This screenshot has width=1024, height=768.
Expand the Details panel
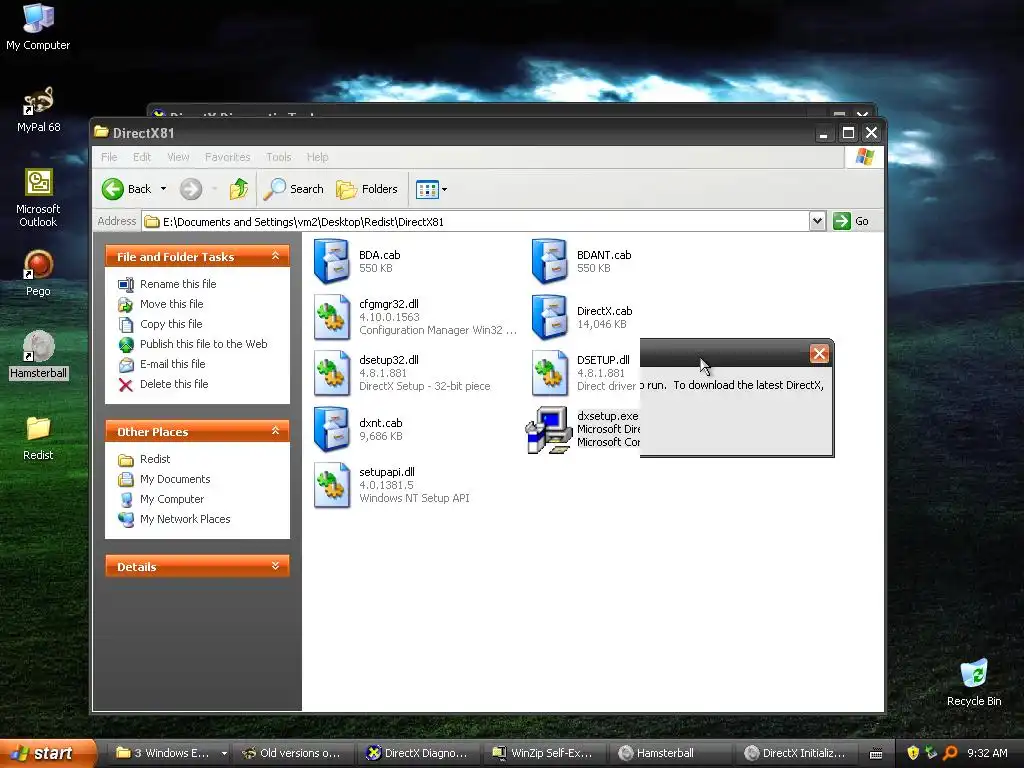click(x=276, y=566)
